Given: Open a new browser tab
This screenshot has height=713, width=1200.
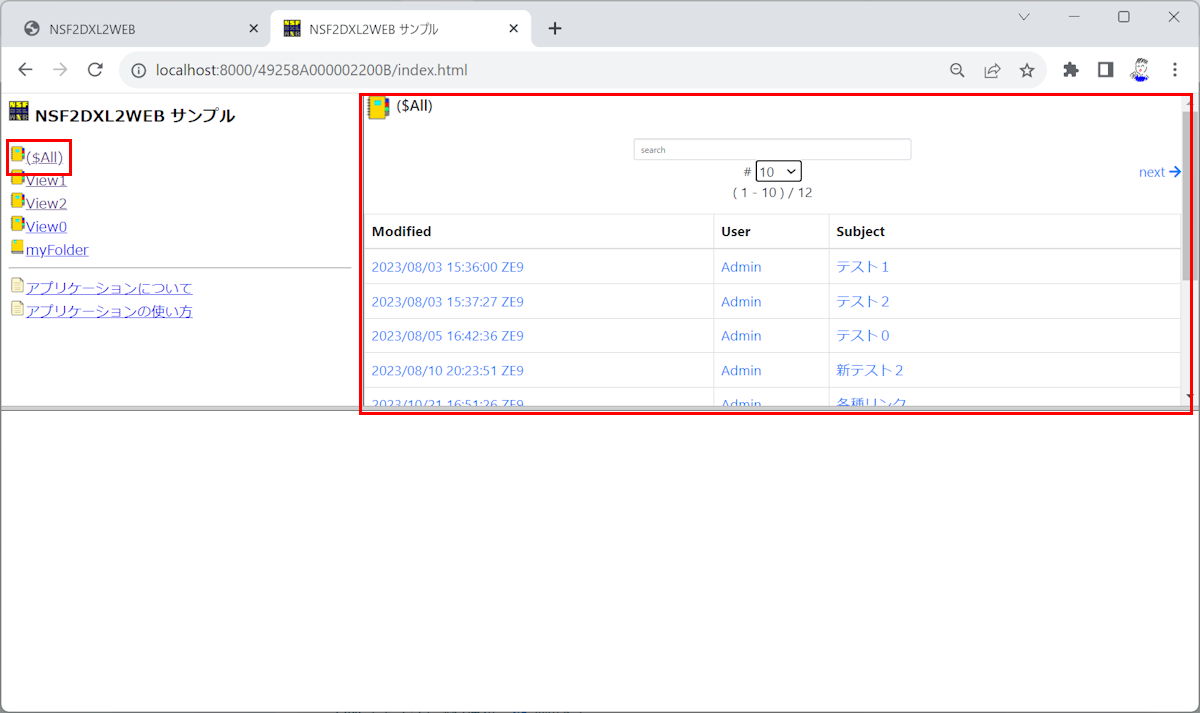Looking at the screenshot, I should 555,29.
